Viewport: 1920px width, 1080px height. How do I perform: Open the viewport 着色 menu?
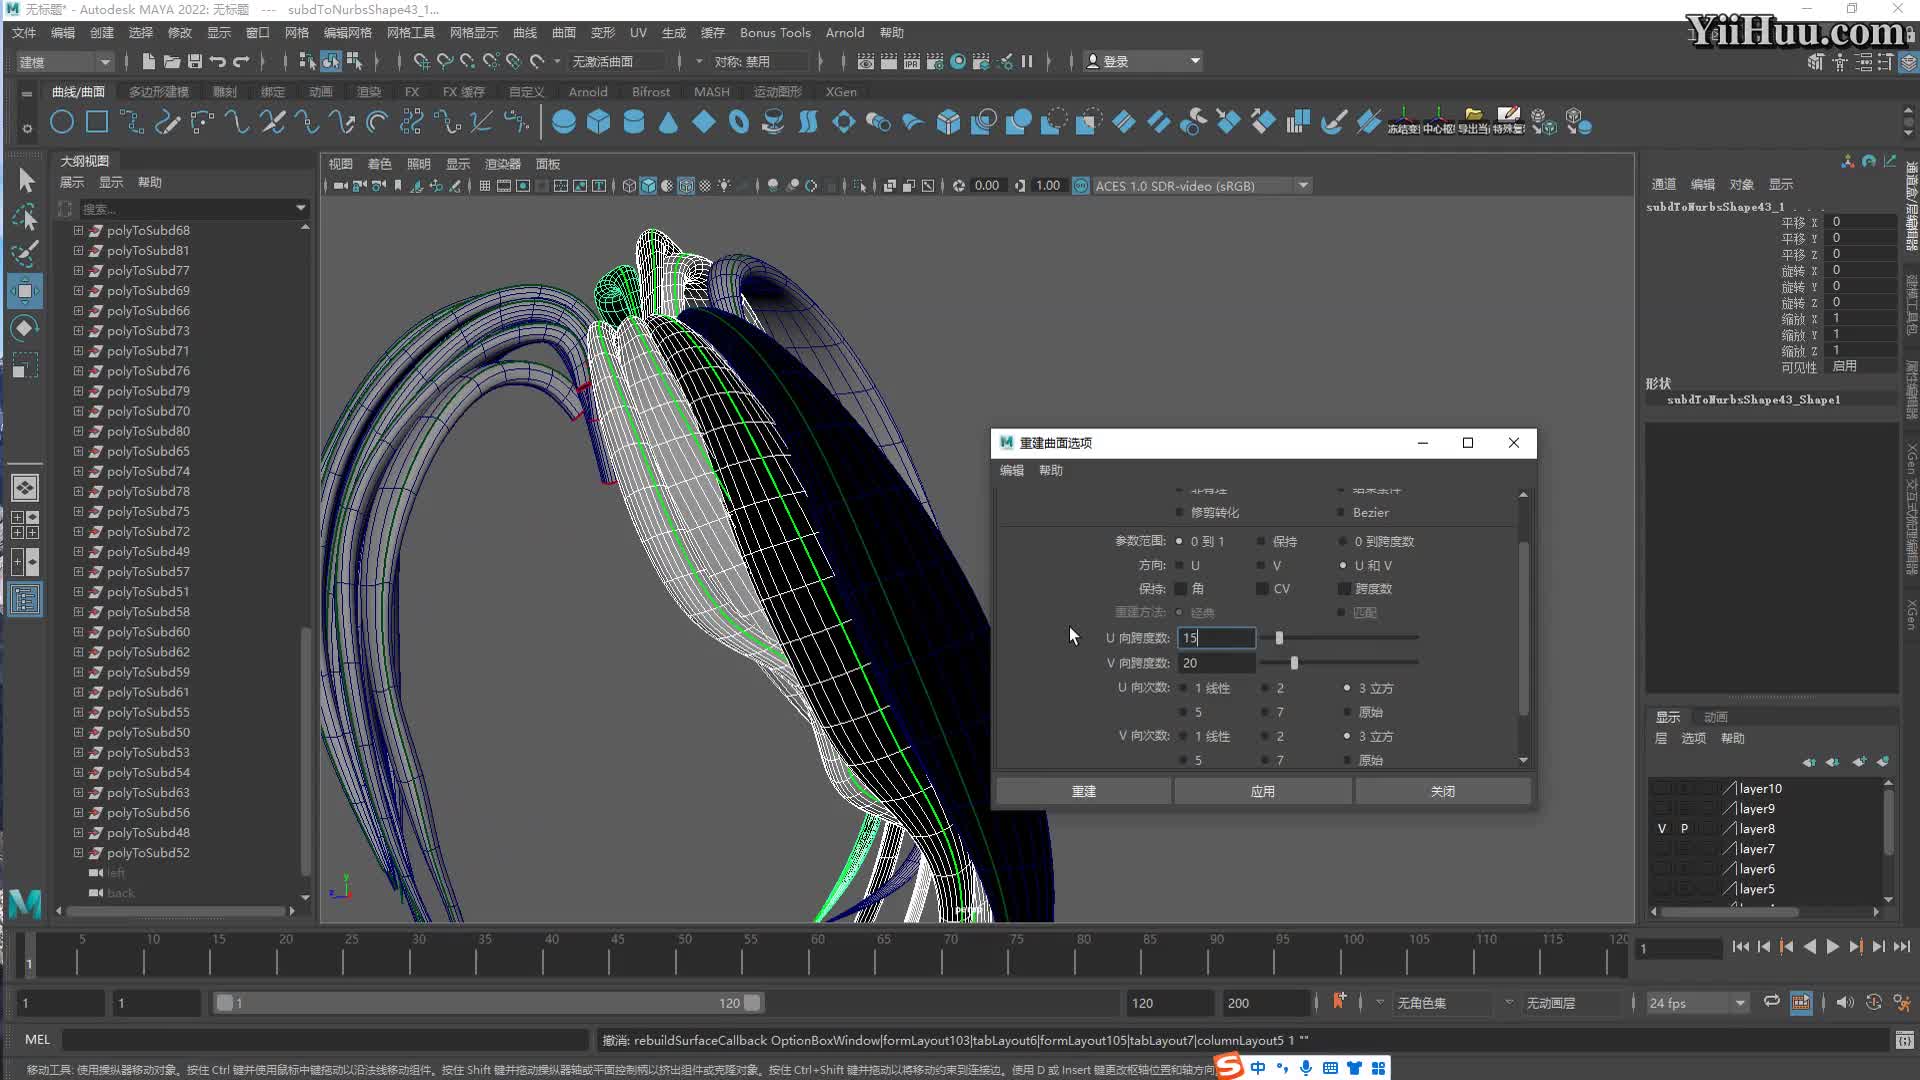point(380,164)
